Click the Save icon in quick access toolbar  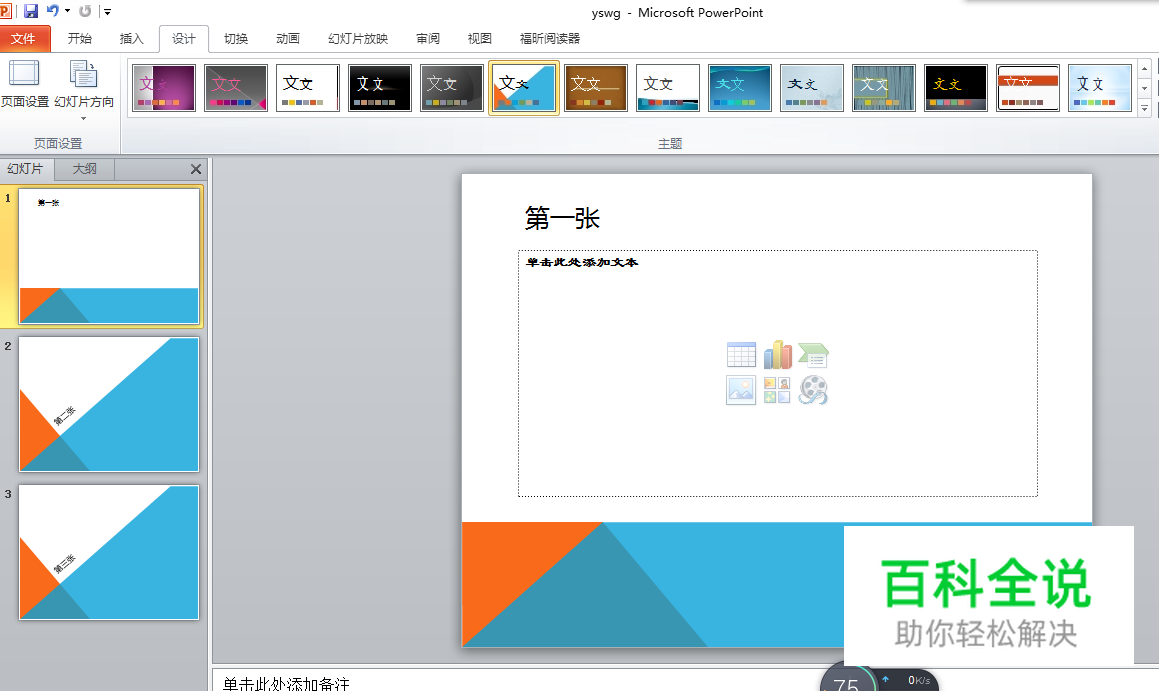(x=30, y=11)
